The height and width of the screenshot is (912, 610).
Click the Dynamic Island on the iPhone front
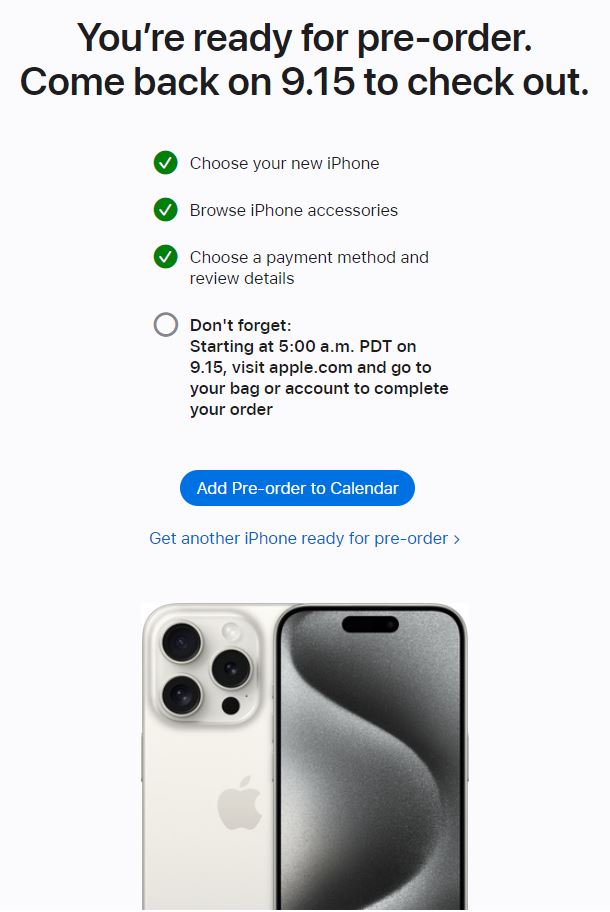tap(370, 625)
